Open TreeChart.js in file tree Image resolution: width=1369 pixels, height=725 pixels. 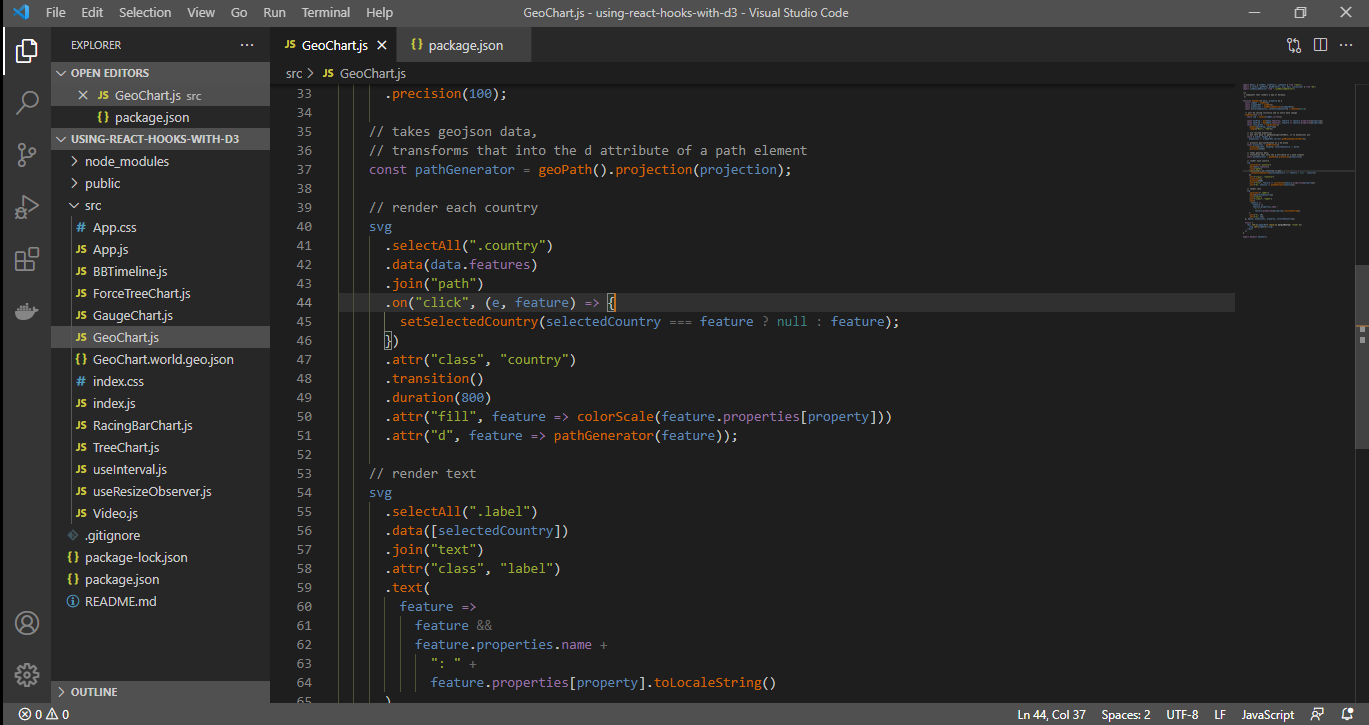[x=160, y=447]
